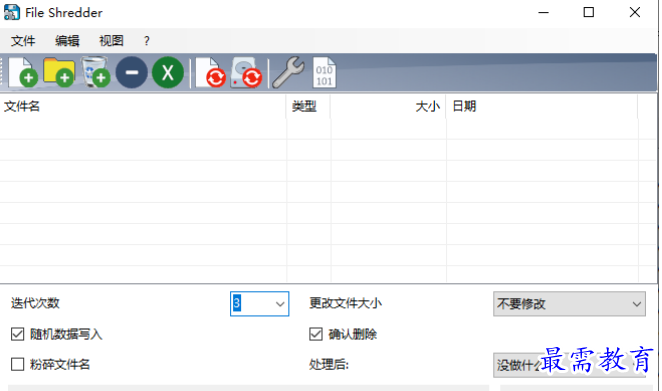Screen dimensions: 662x391
Task: Click the add folder icon
Action: (59, 72)
